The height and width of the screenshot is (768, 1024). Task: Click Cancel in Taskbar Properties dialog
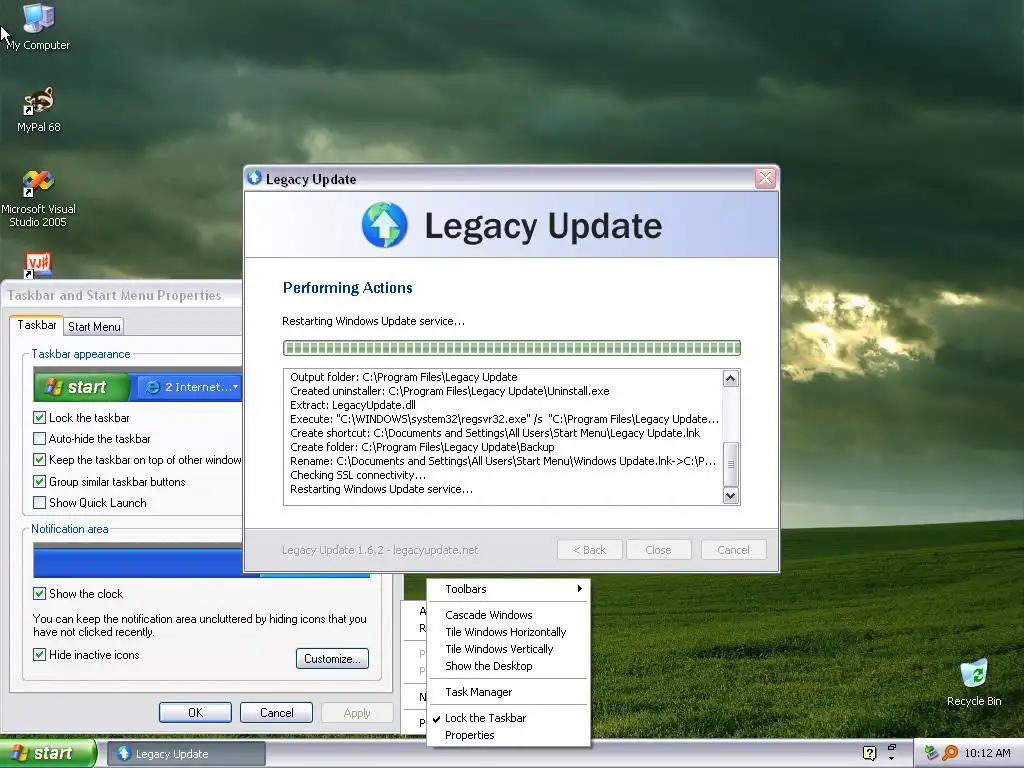276,712
